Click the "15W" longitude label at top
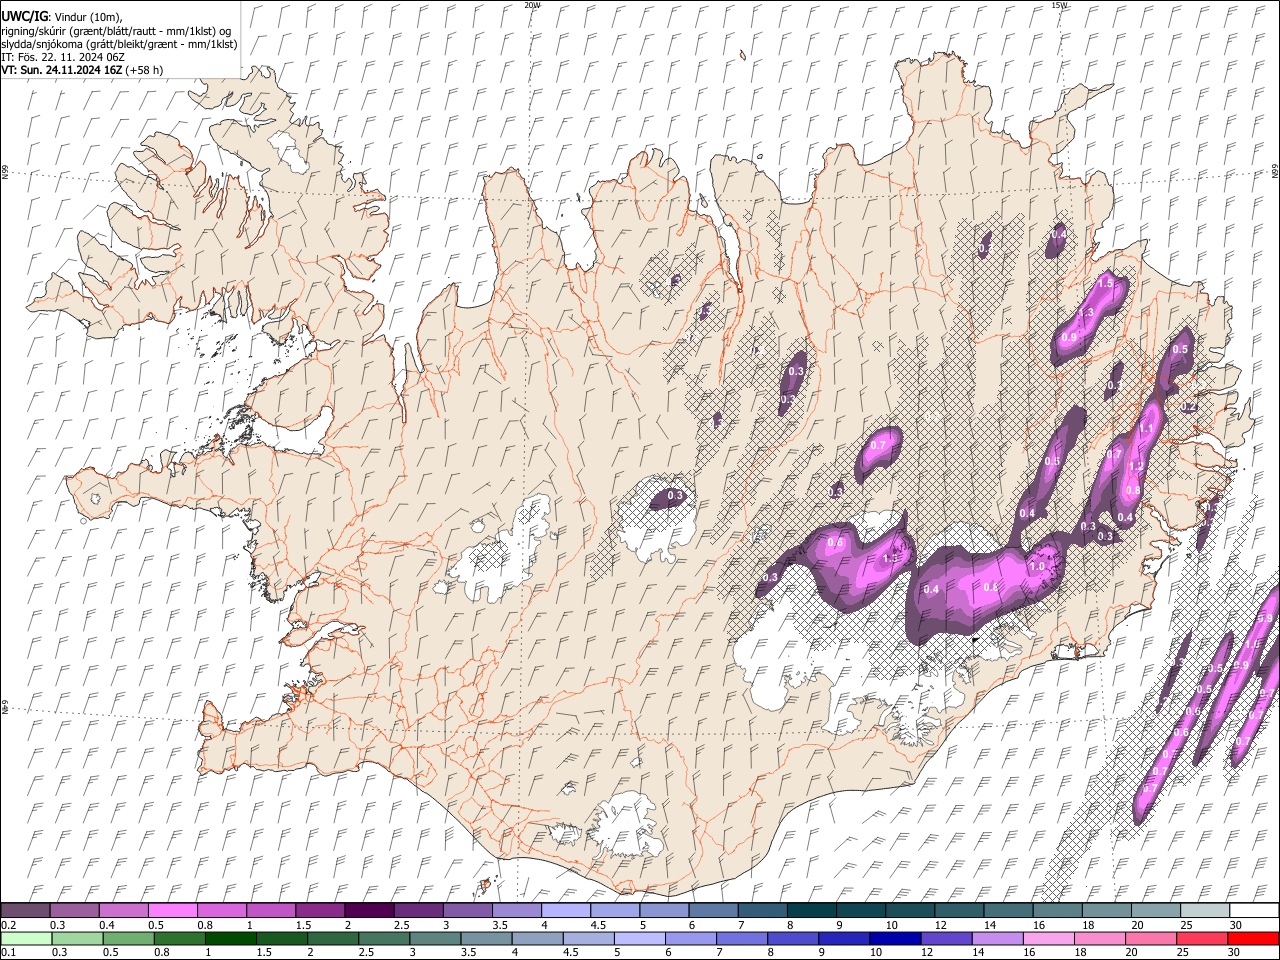Screen dimensions: 1280x960 click(1059, 5)
